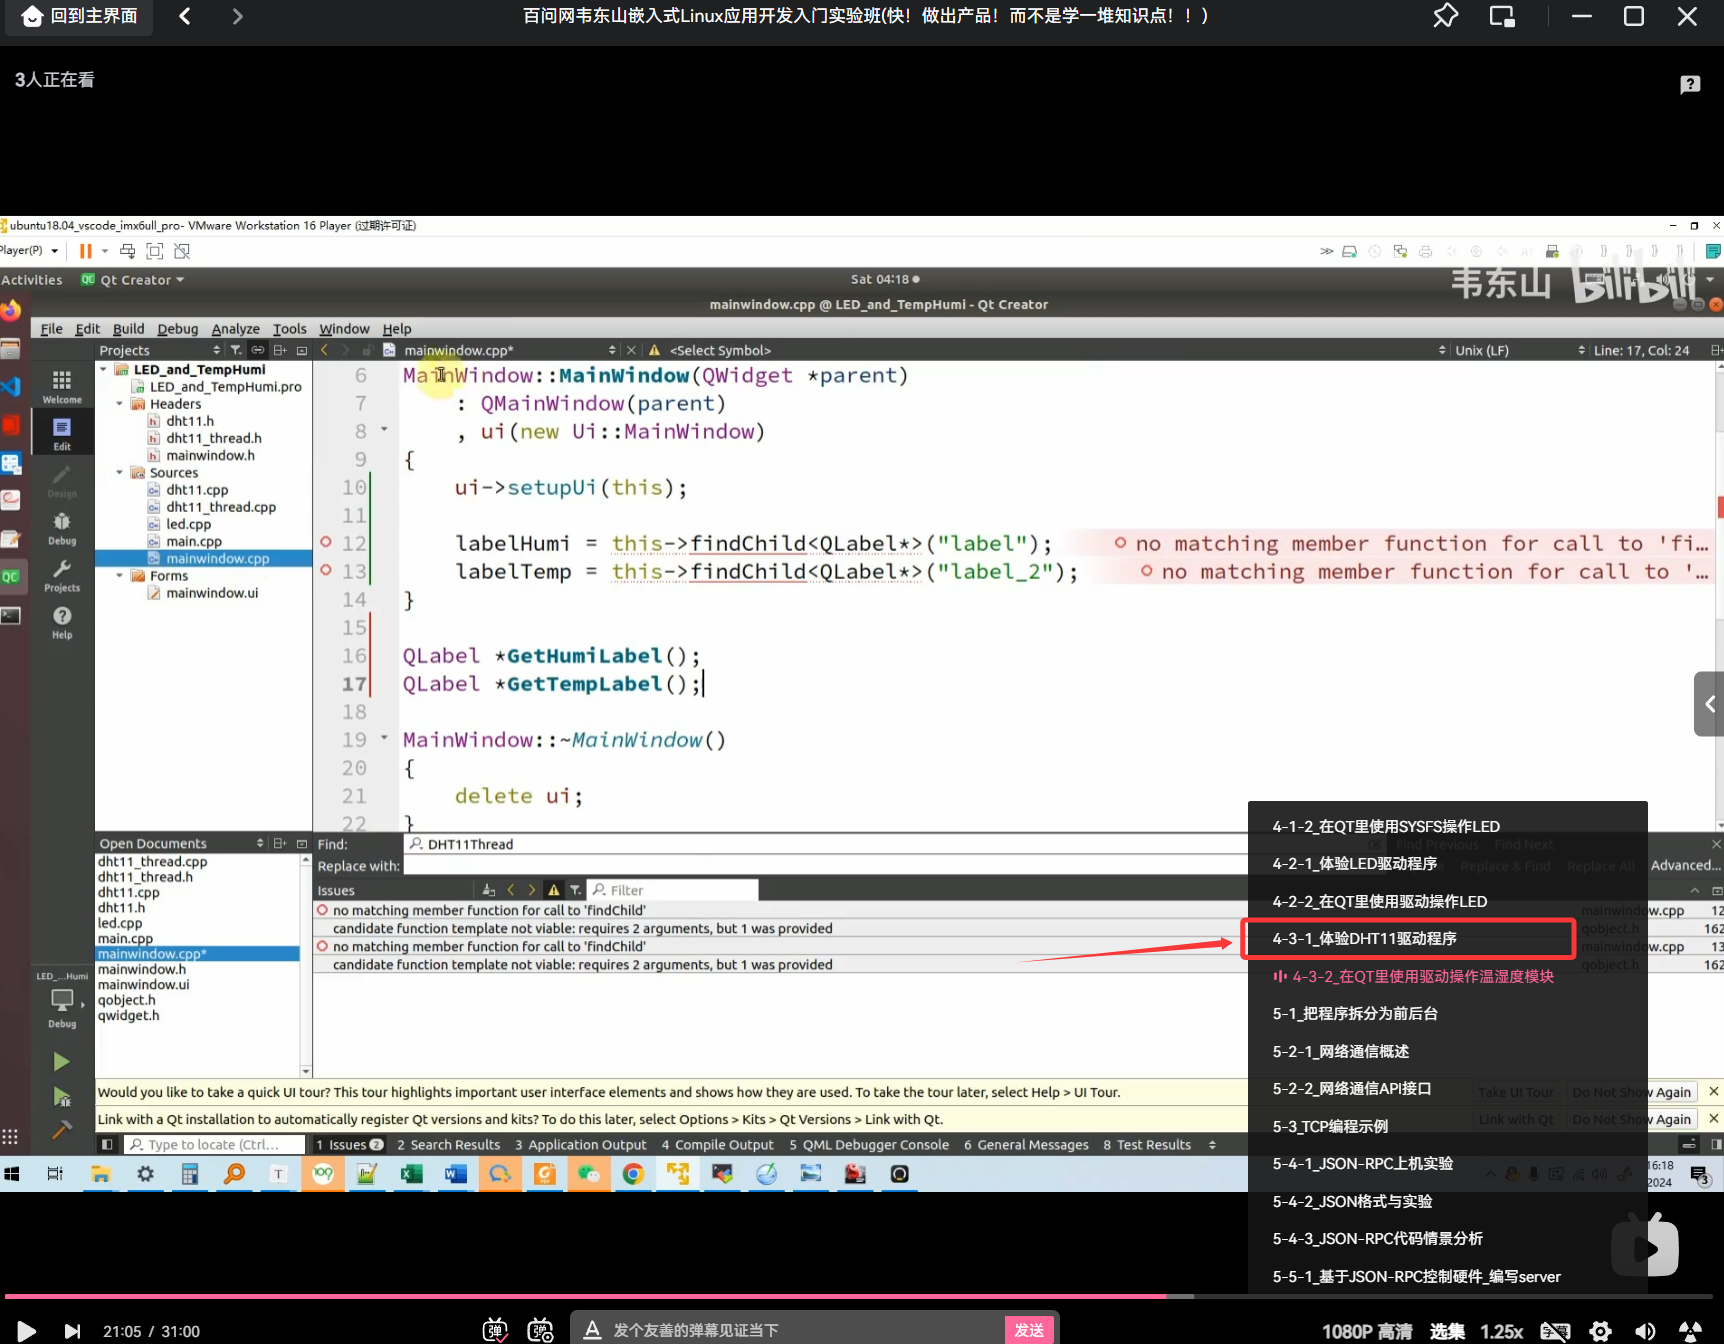The height and width of the screenshot is (1344, 1724).
Task: Toggle warnings filter in Issues pane
Action: tap(553, 890)
